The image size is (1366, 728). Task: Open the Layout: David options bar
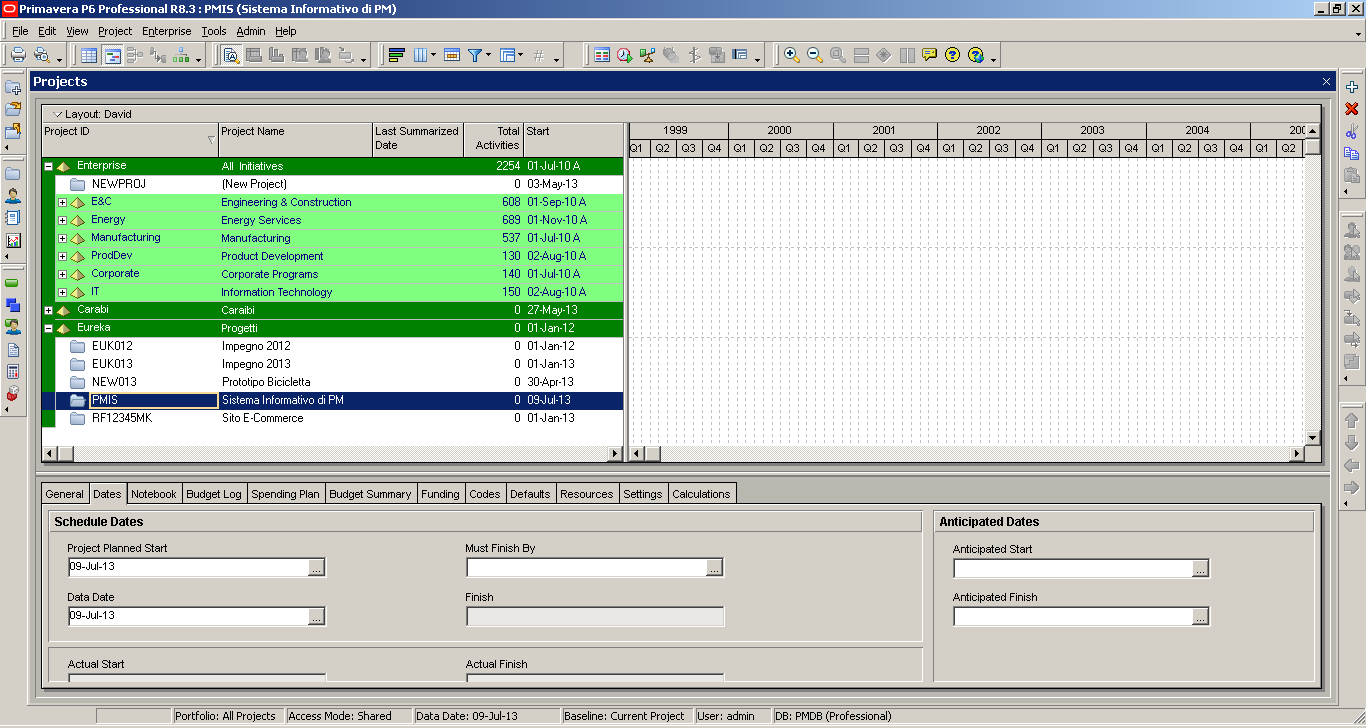91,114
